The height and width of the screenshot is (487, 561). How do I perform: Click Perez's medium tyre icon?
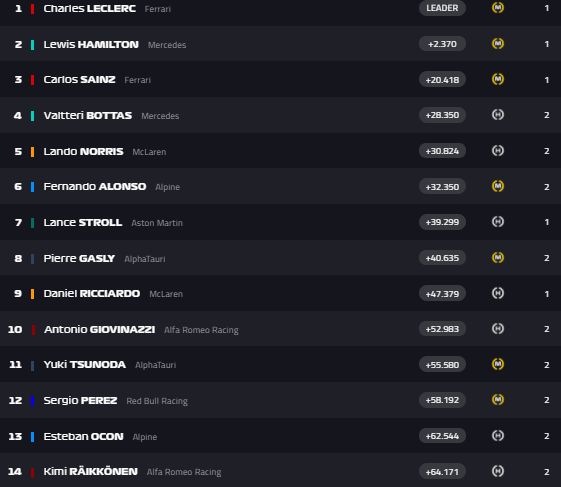coord(498,400)
